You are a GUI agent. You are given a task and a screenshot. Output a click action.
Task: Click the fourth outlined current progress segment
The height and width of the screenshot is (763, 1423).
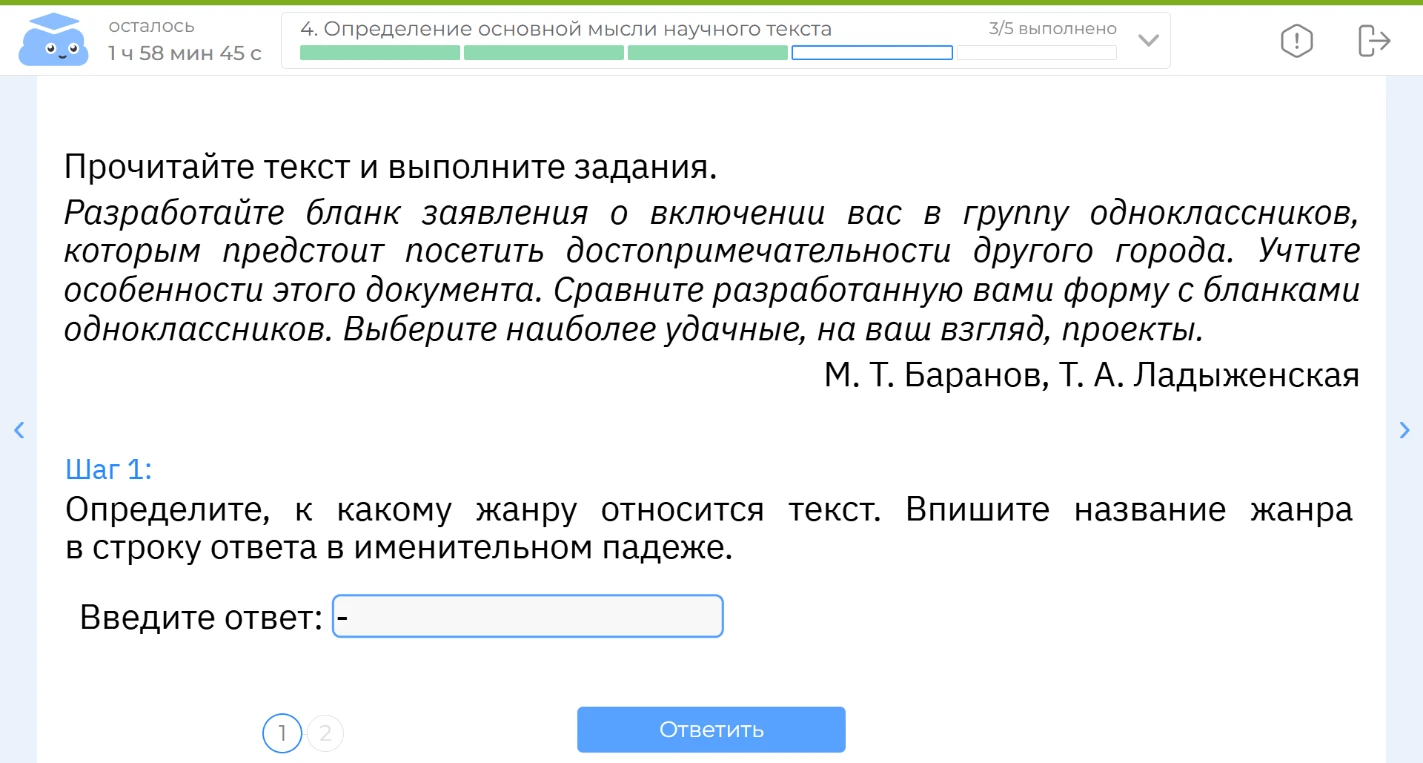872,52
